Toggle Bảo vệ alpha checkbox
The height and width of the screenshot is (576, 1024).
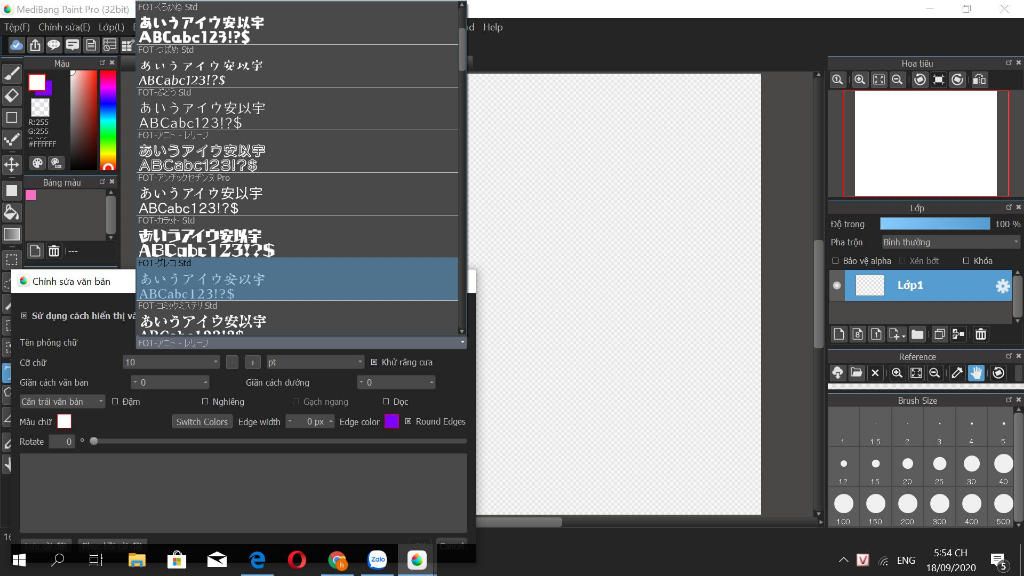[x=835, y=261]
